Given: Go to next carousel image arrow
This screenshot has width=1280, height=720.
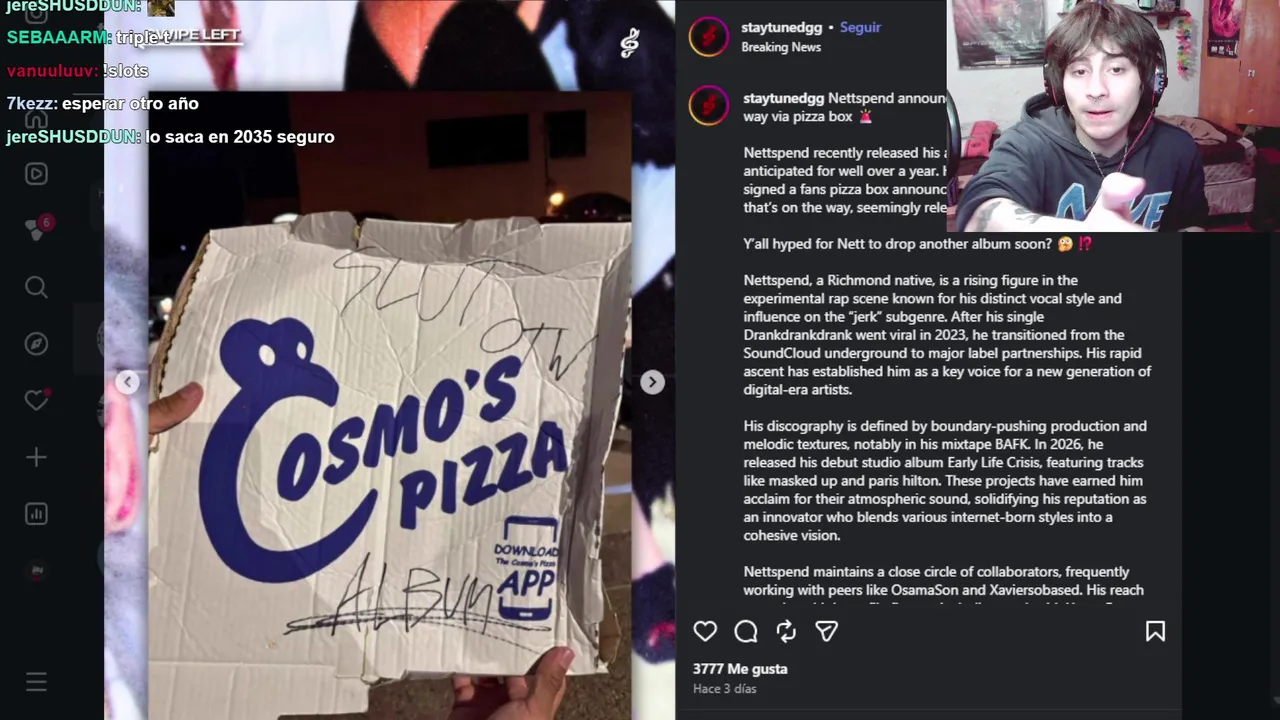Looking at the screenshot, I should 652,382.
